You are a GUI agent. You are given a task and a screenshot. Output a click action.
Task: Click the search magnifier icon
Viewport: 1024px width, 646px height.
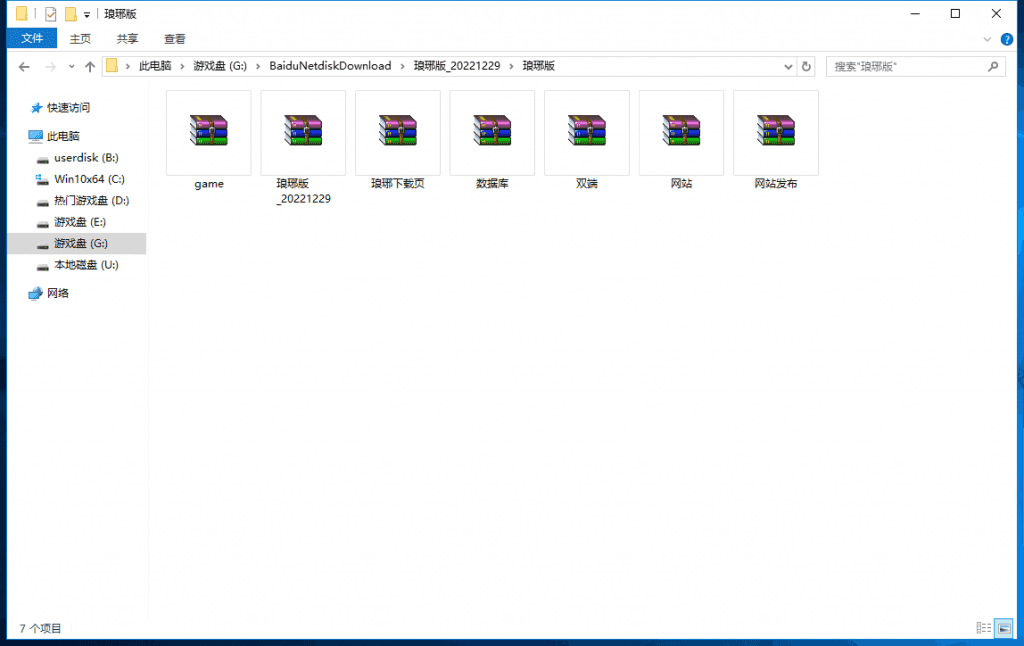click(993, 67)
